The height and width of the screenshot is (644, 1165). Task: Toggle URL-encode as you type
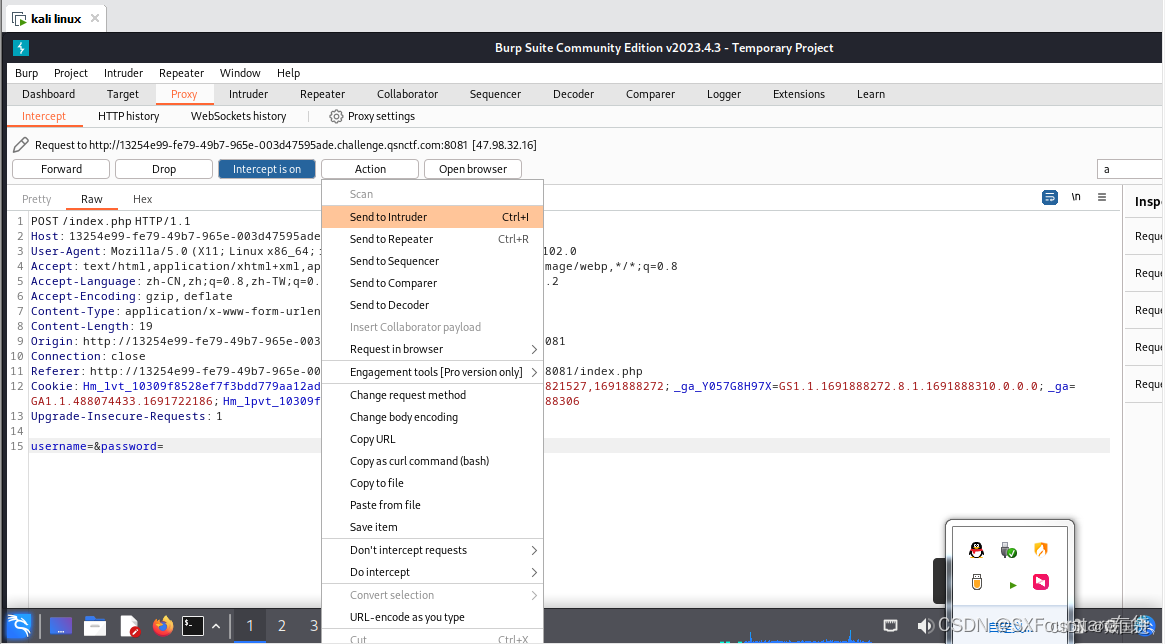pyautogui.click(x=432, y=617)
